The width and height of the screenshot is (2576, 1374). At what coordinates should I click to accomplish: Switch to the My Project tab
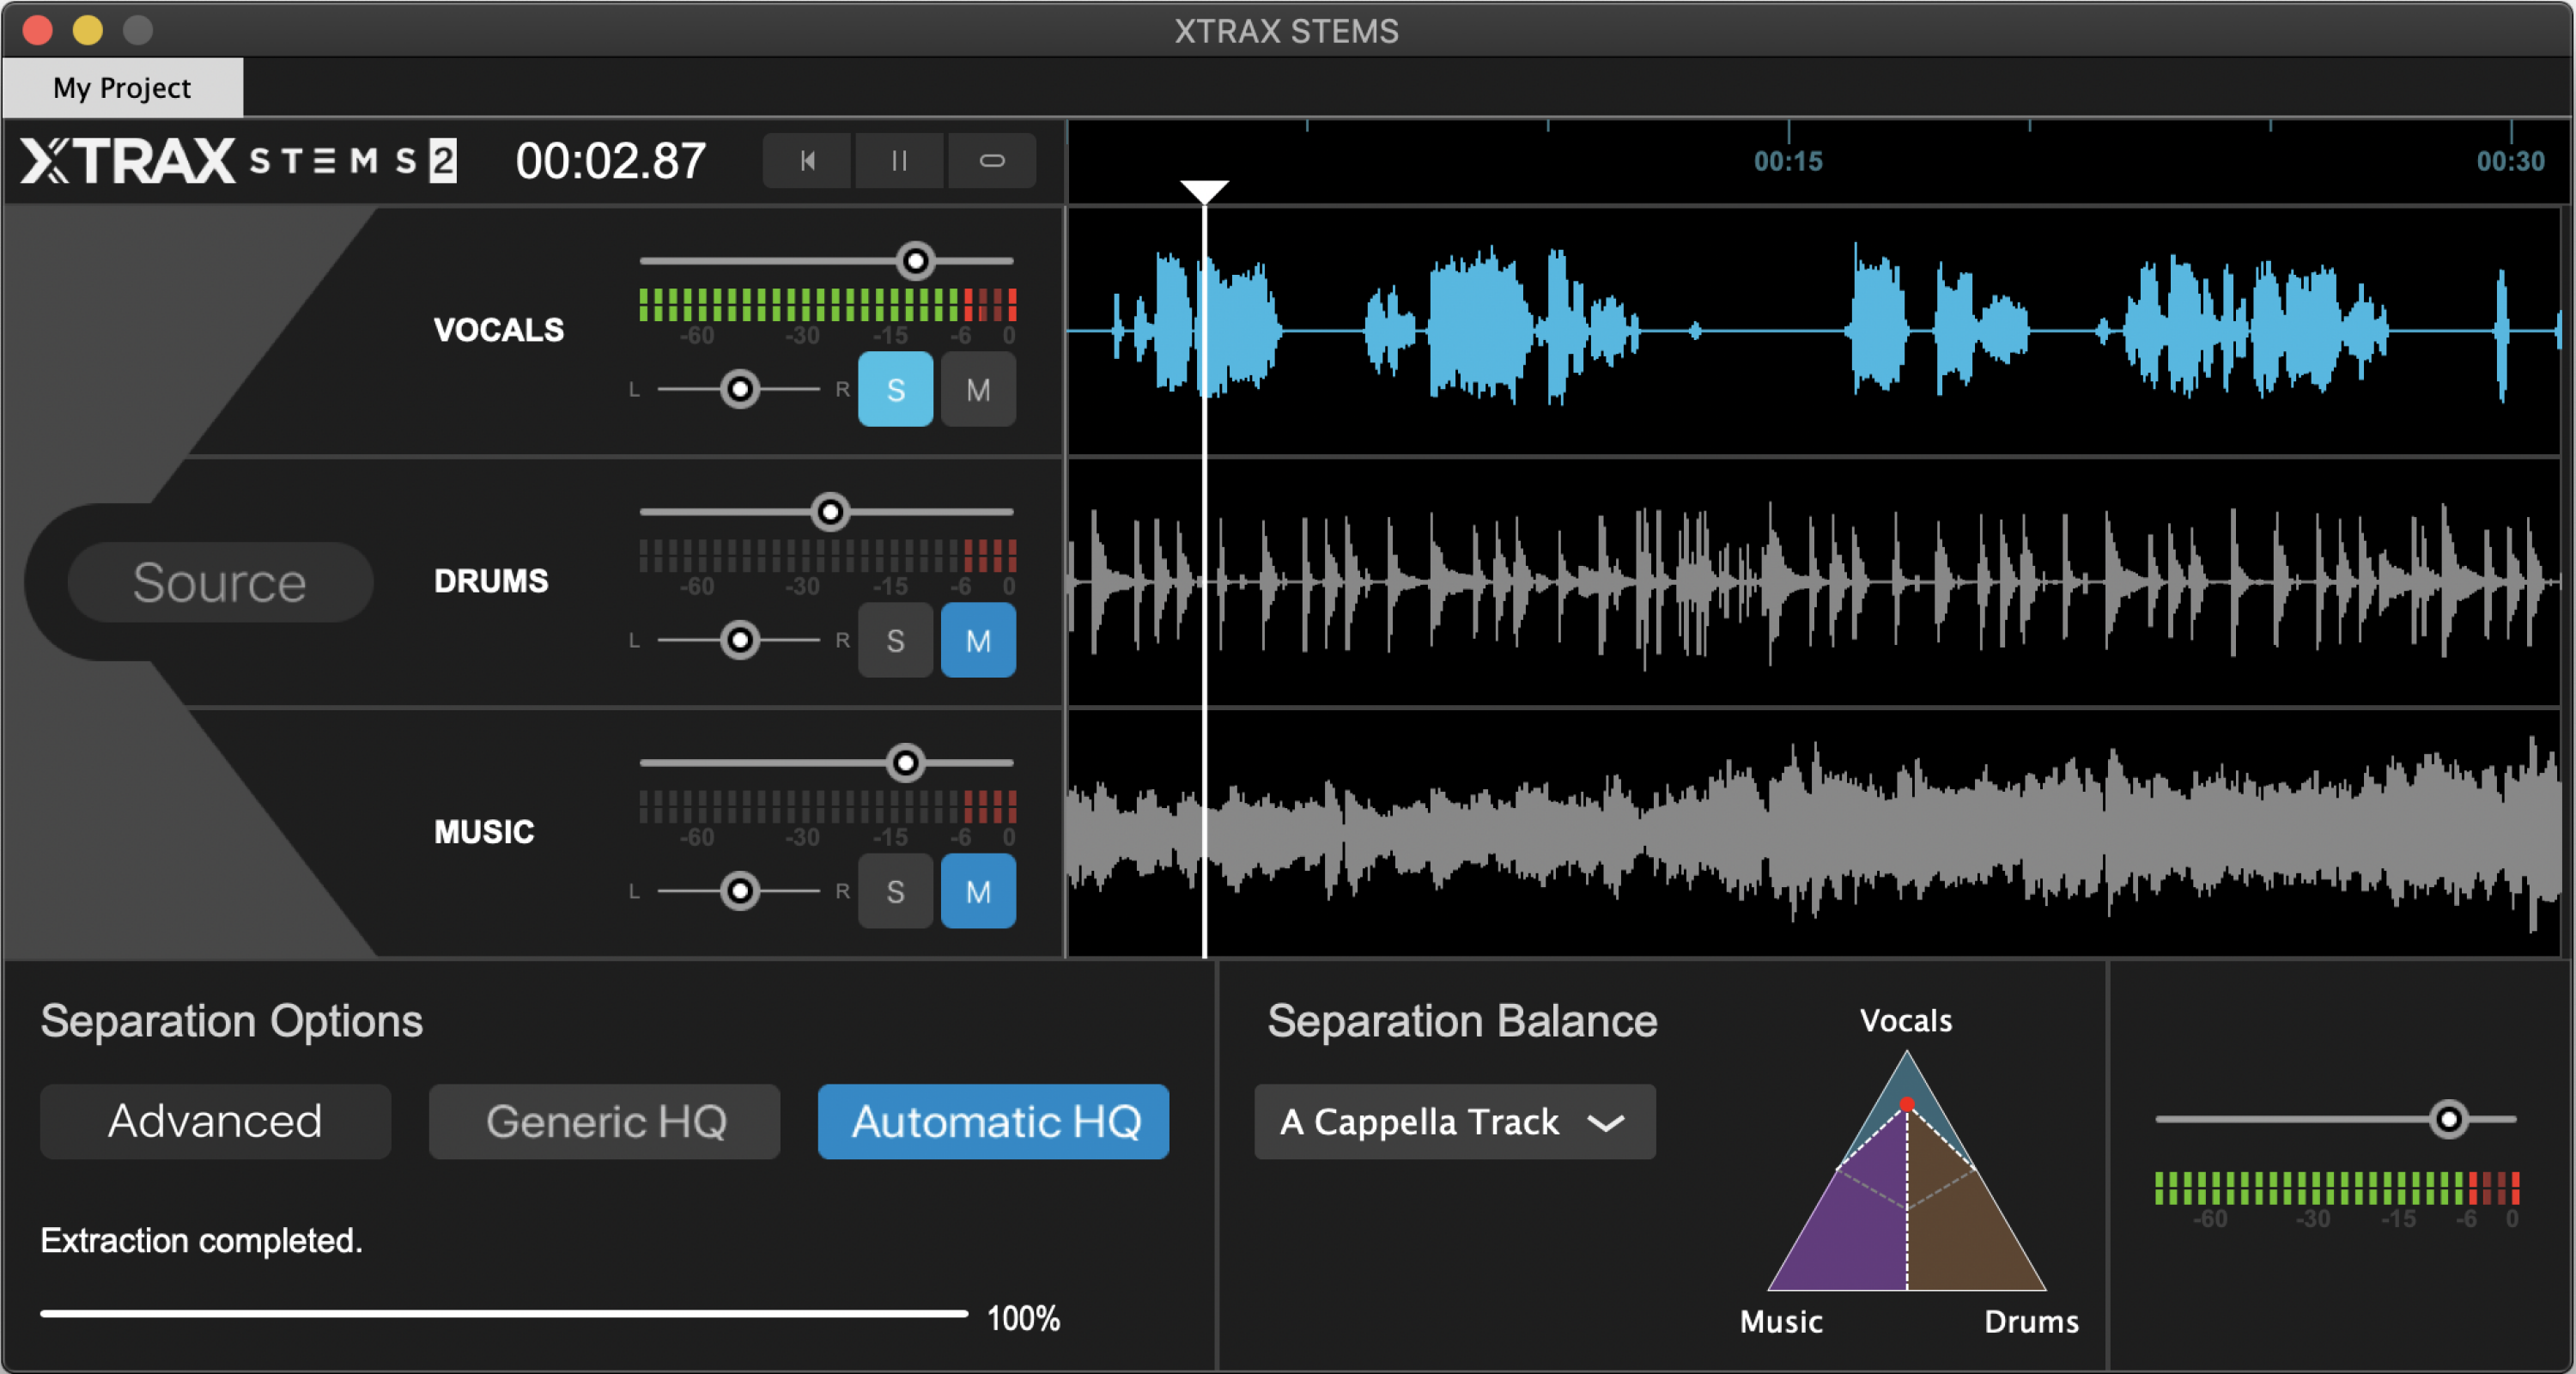click(122, 88)
